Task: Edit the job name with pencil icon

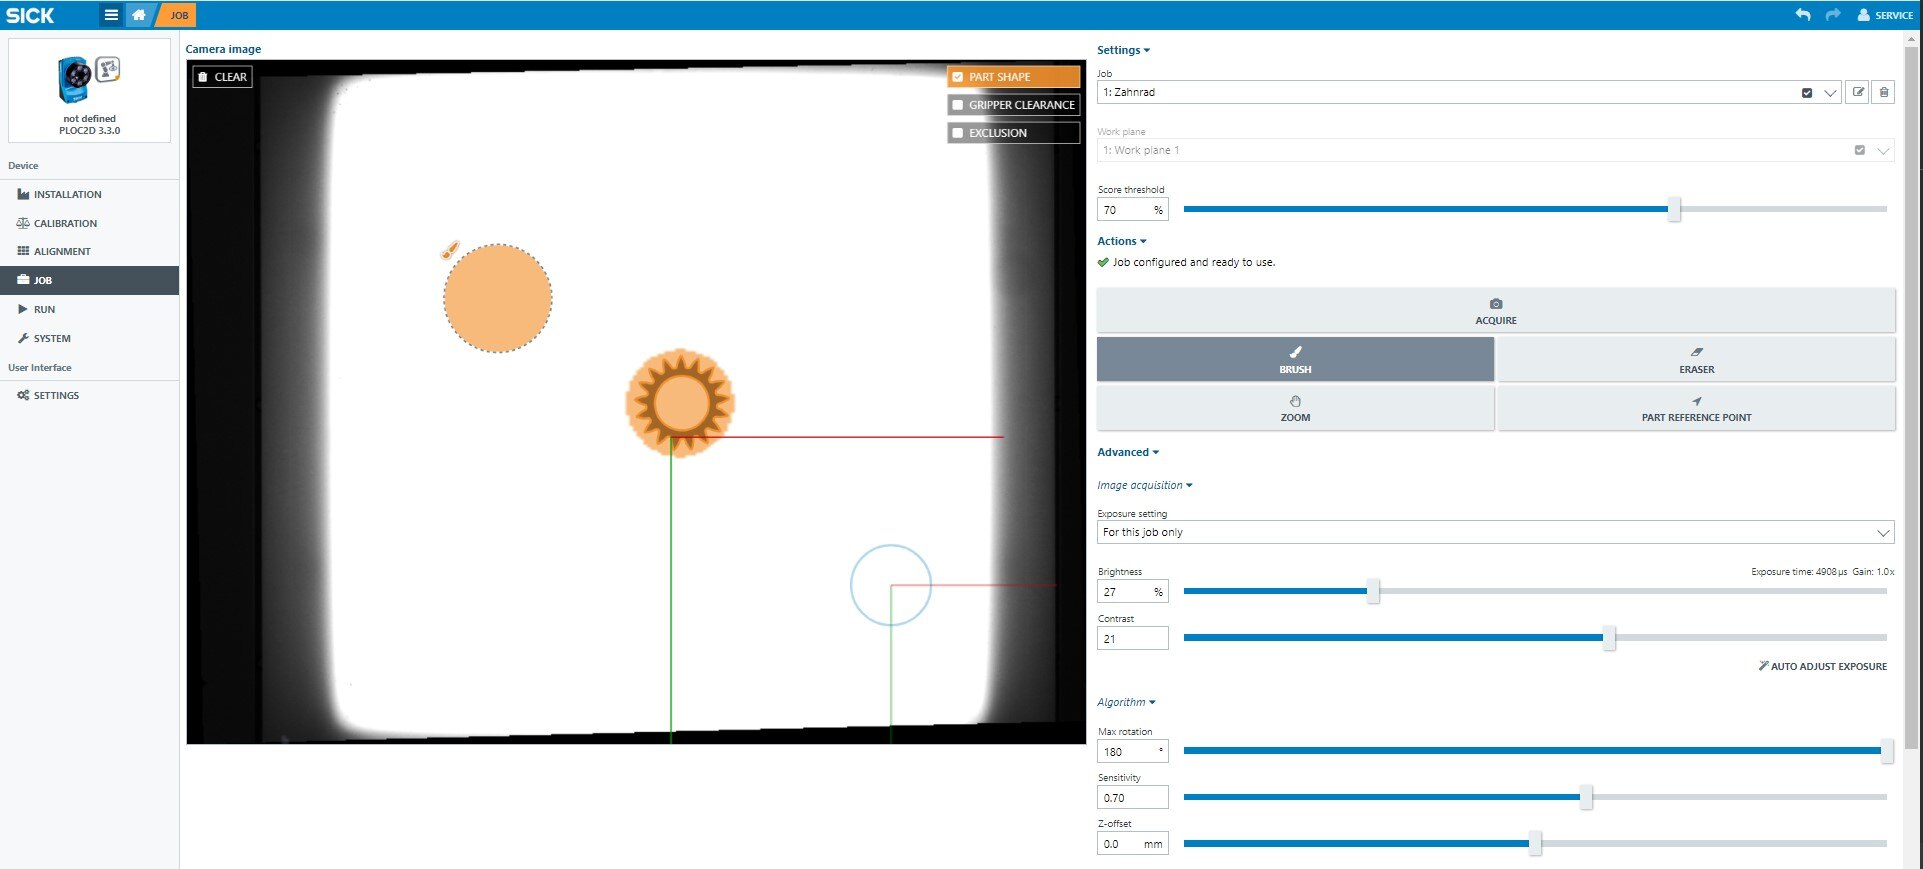Action: pos(1858,92)
